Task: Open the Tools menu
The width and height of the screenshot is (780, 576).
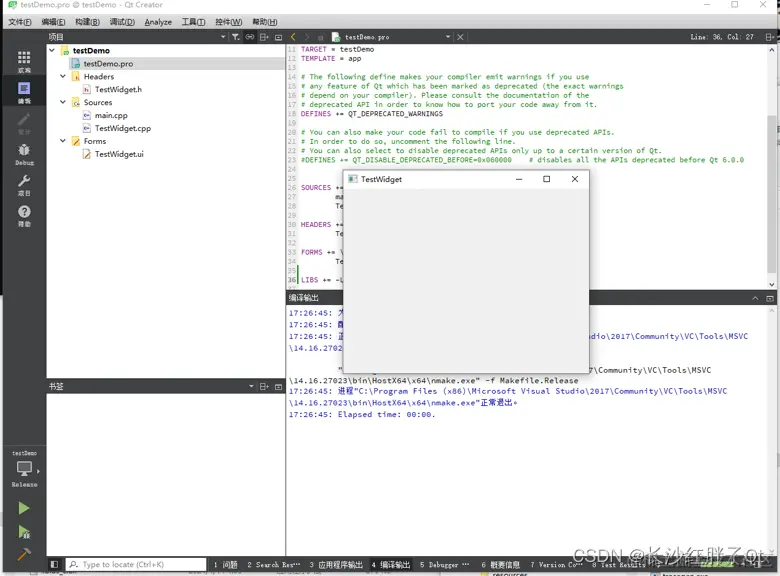Action: pos(193,22)
